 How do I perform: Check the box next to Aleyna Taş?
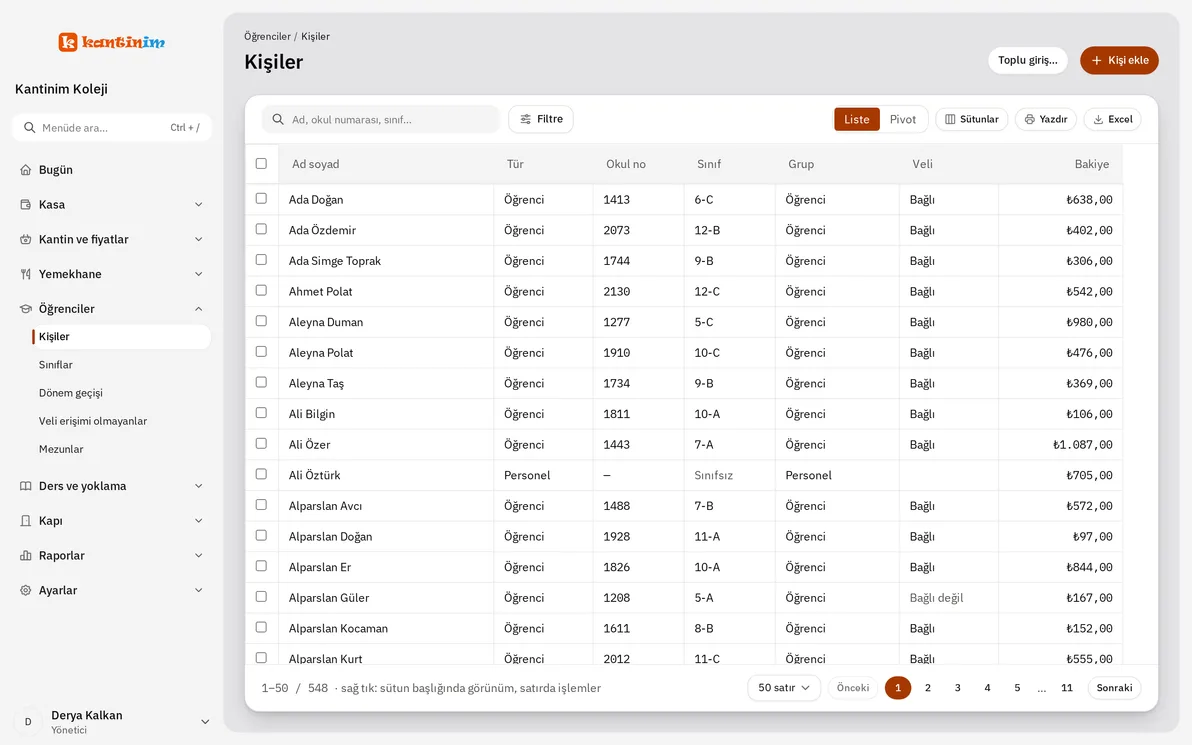tap(262, 382)
